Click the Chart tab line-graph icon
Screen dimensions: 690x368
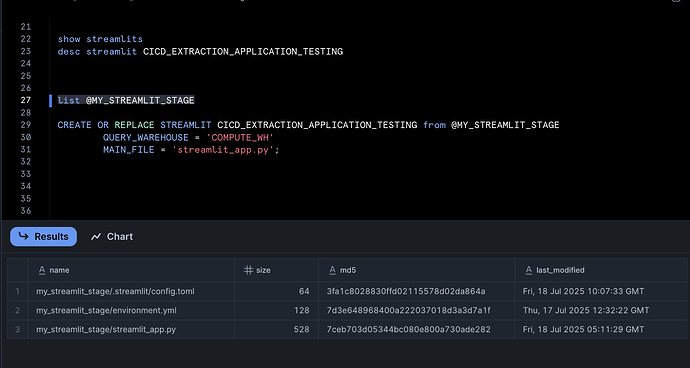[x=95, y=237]
